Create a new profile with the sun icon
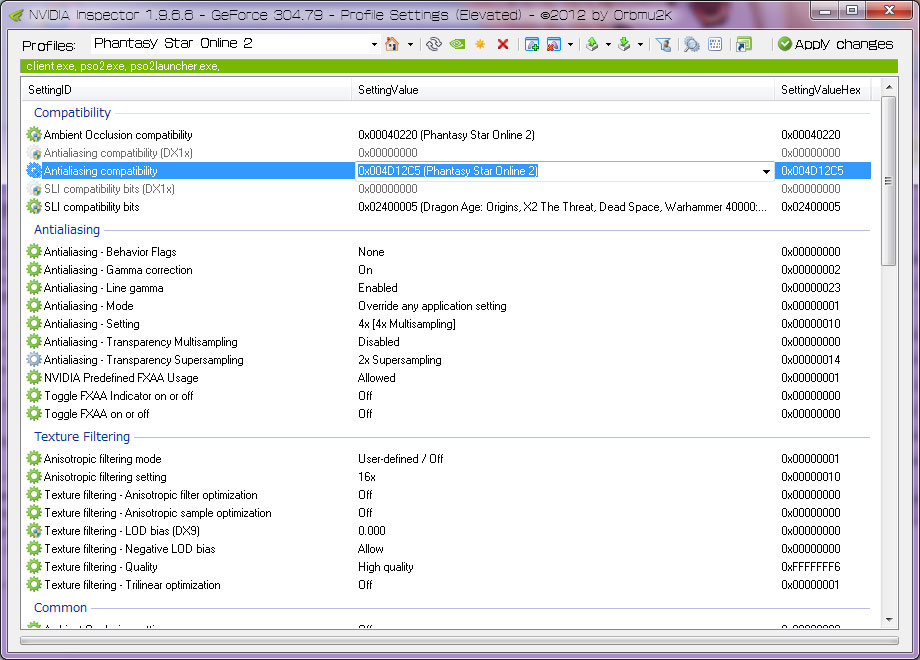The width and height of the screenshot is (920, 660). pos(480,44)
